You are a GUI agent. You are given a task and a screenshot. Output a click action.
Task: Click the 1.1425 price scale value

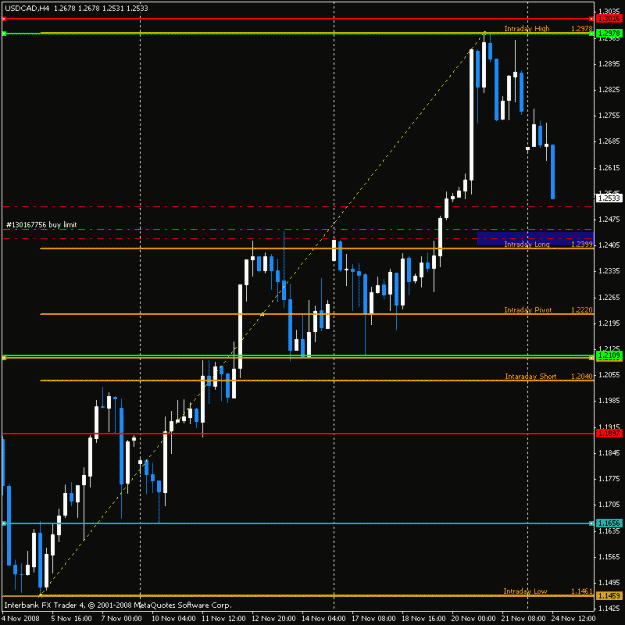click(x=609, y=608)
